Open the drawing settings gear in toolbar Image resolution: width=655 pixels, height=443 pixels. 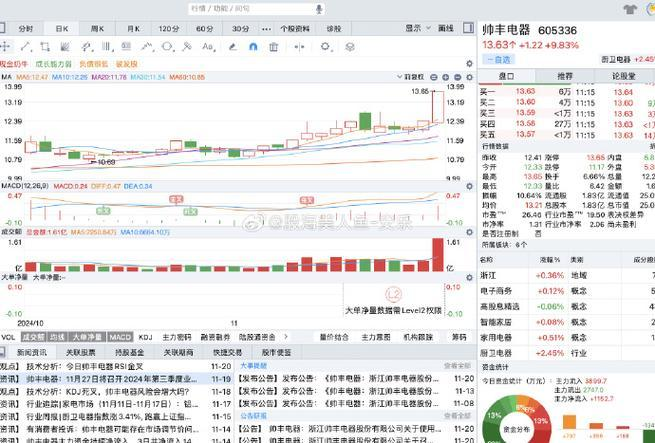coord(325,46)
